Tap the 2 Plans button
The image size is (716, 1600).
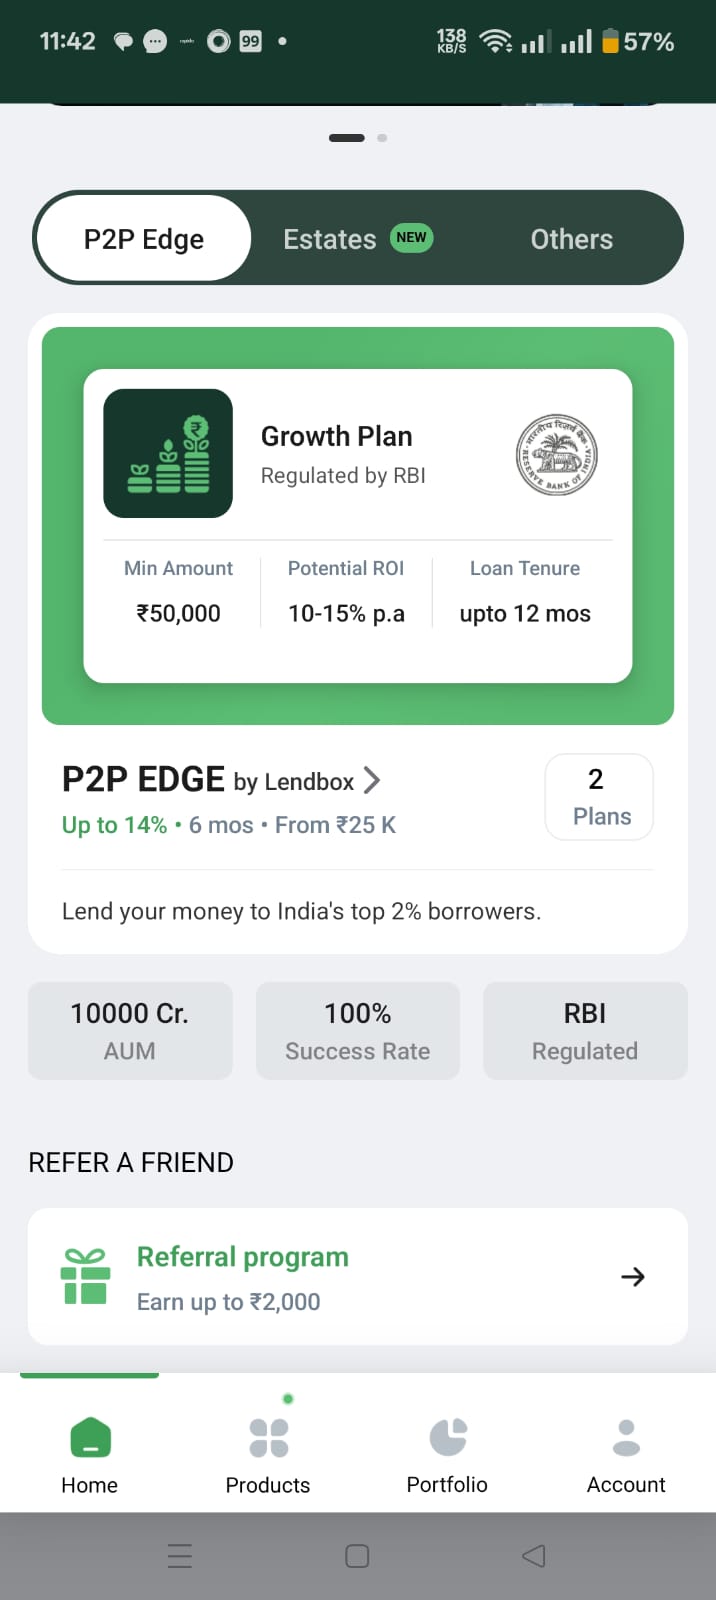point(599,797)
